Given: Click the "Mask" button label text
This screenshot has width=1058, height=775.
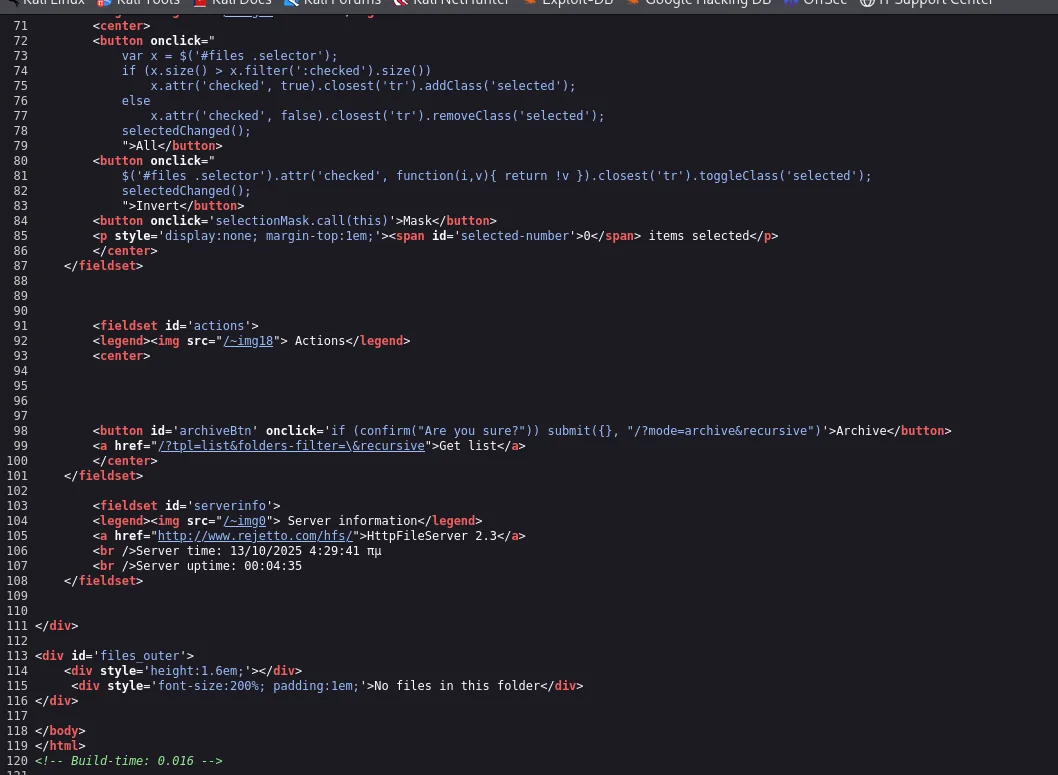Looking at the screenshot, I should point(418,221).
